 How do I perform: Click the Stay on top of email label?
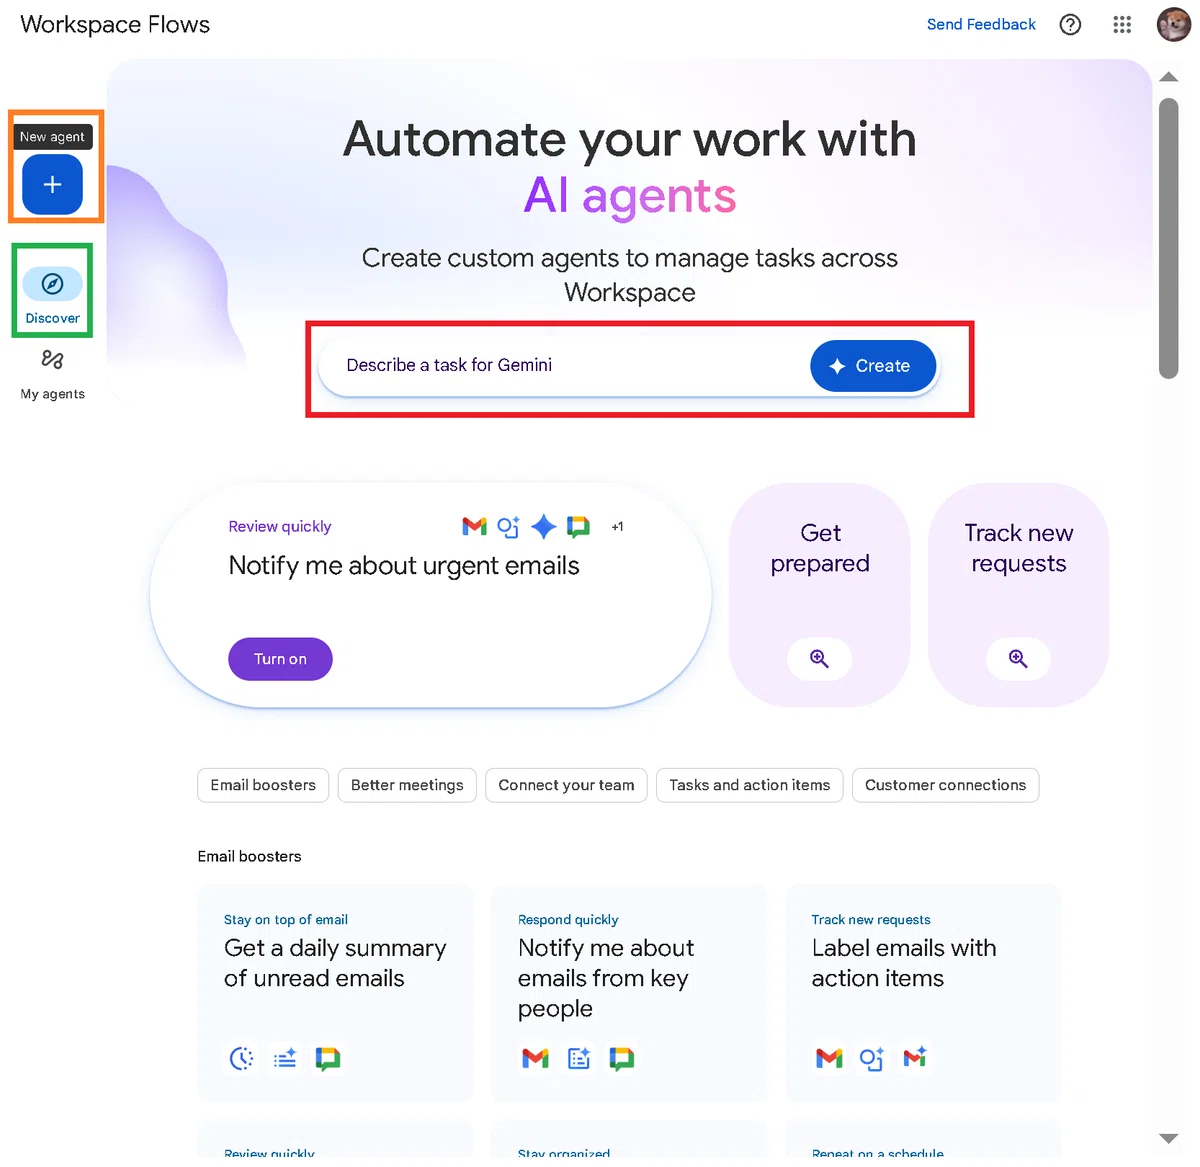pyautogui.click(x=286, y=920)
